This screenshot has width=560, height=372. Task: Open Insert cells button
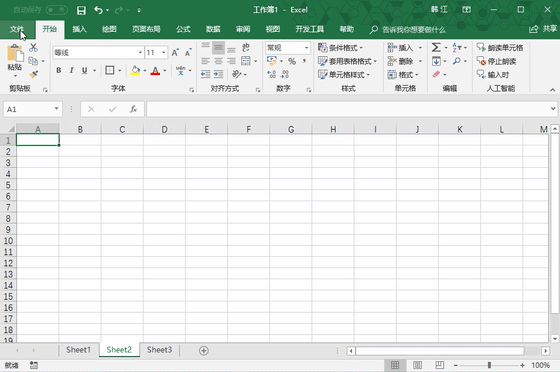(401, 47)
